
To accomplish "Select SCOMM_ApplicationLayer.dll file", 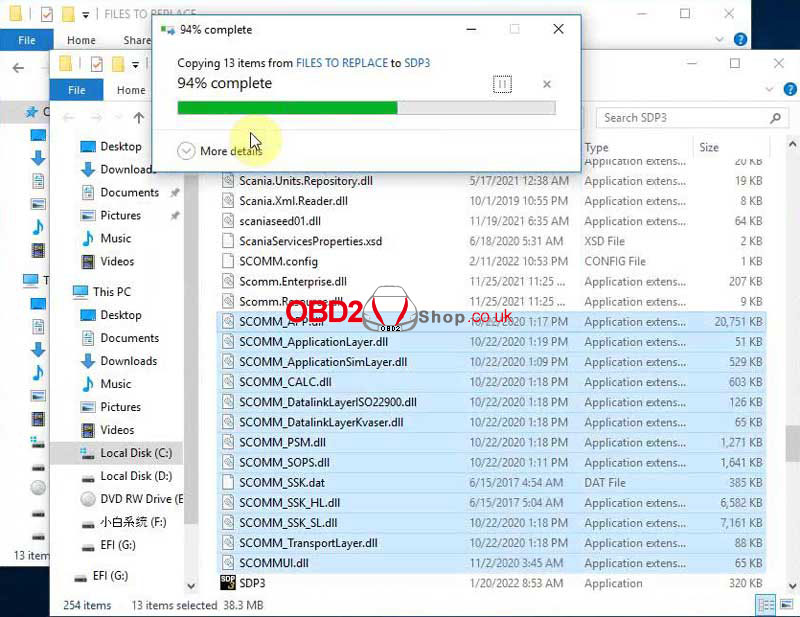I will (x=313, y=342).
